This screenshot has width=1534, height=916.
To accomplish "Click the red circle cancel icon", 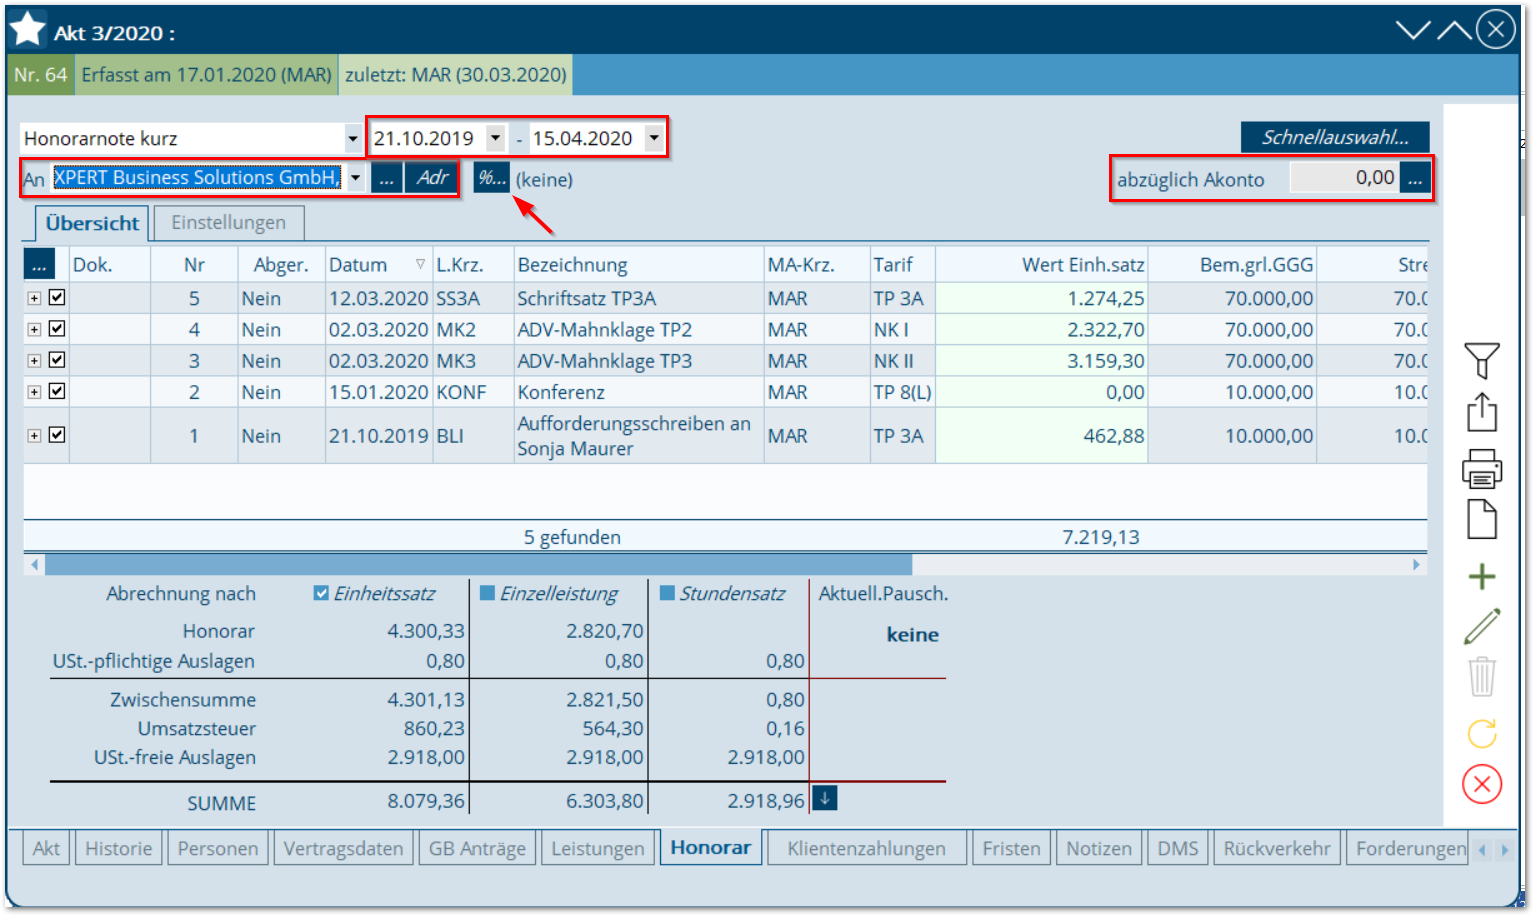I will 1482,784.
